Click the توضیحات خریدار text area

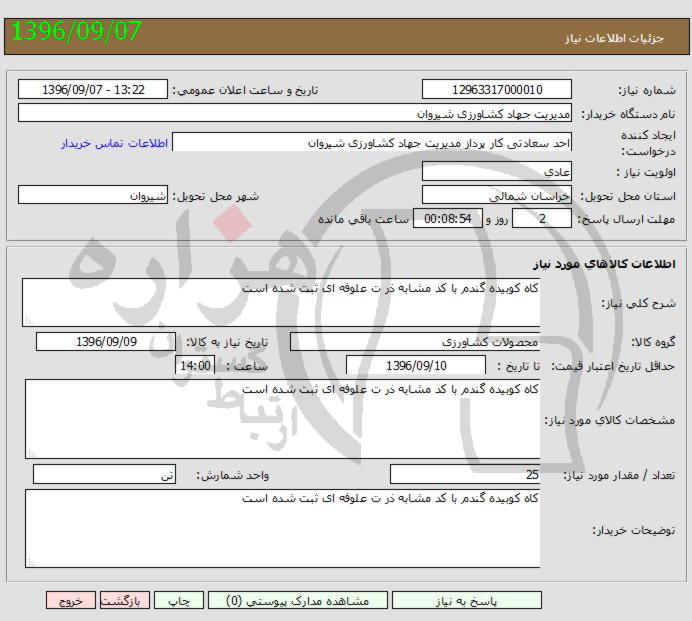click(283, 528)
